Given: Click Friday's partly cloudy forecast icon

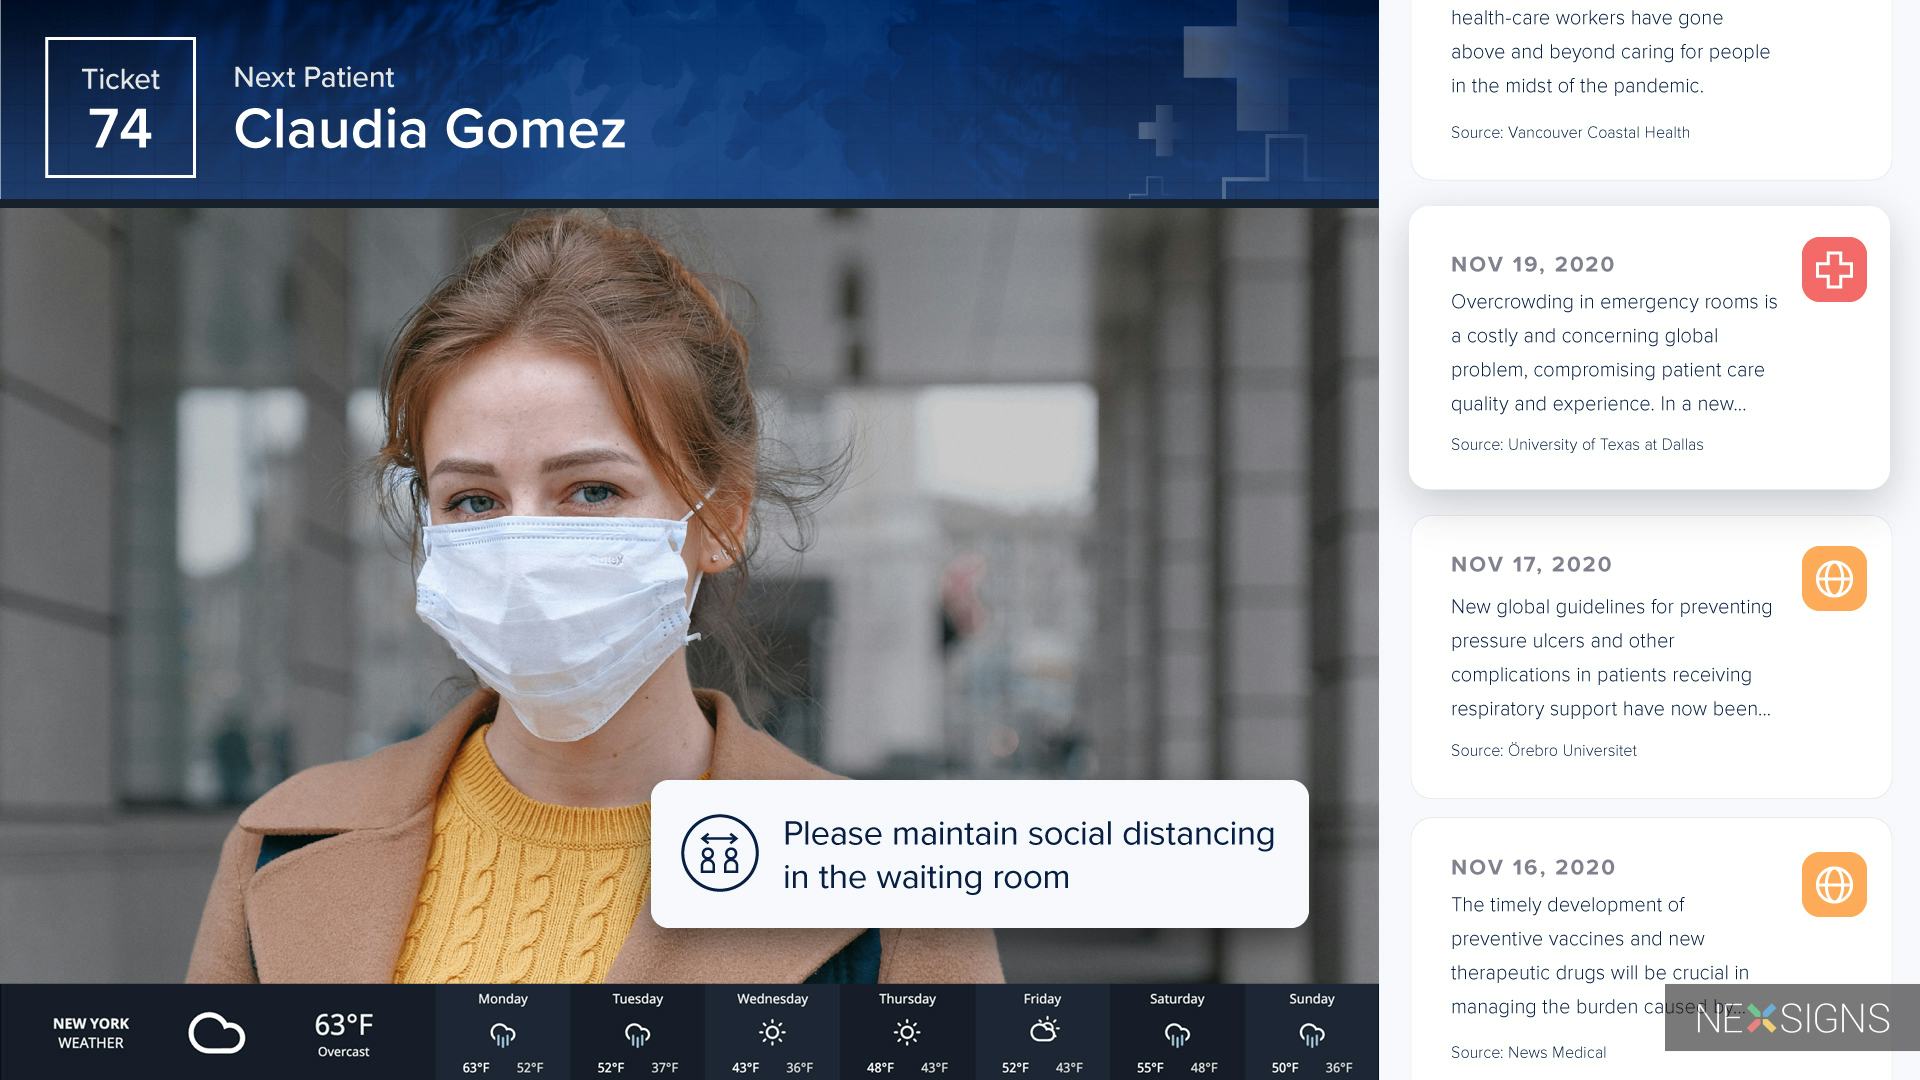Looking at the screenshot, I should pos(1043,1031).
